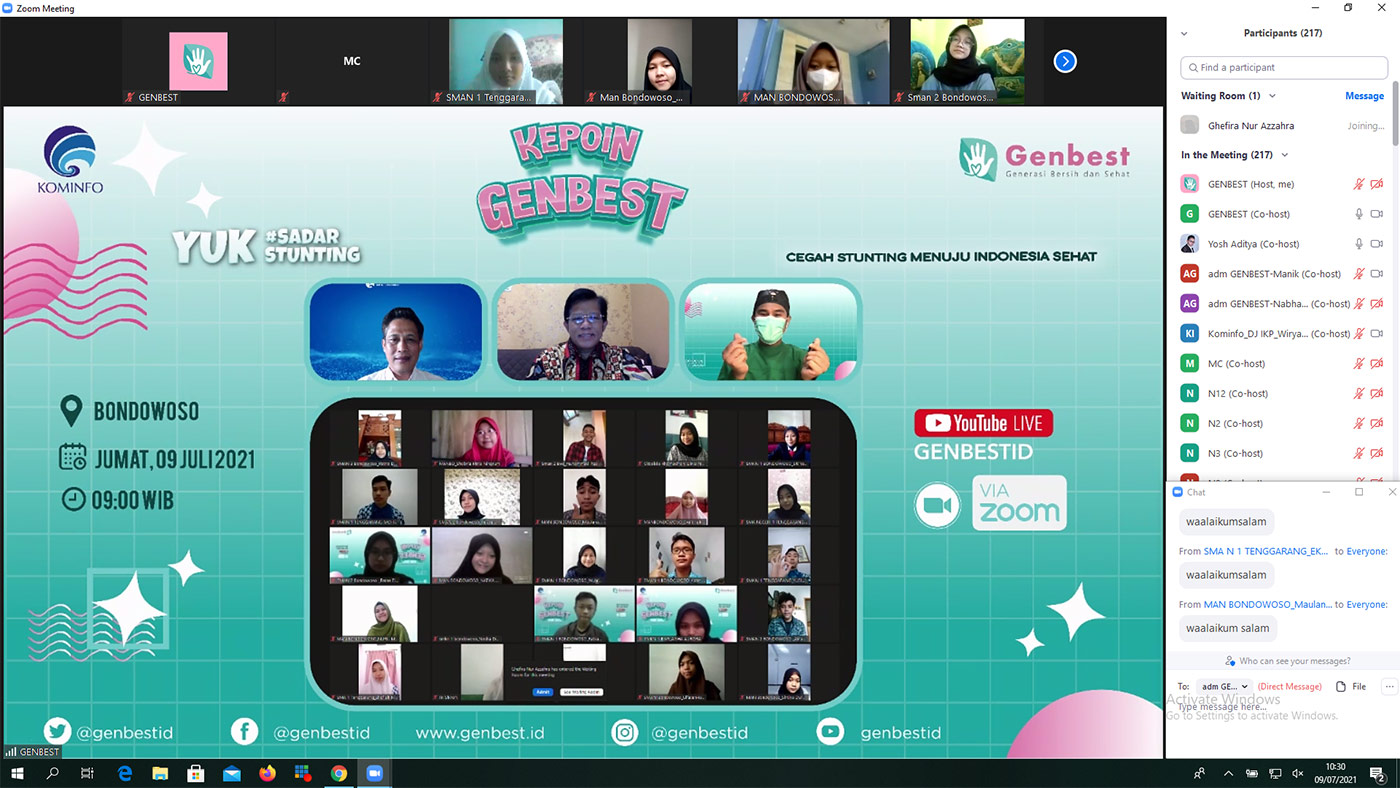Mute GENBEST (Co-host) microphone icon
Screen dimensions: 1400x788
tap(1359, 214)
